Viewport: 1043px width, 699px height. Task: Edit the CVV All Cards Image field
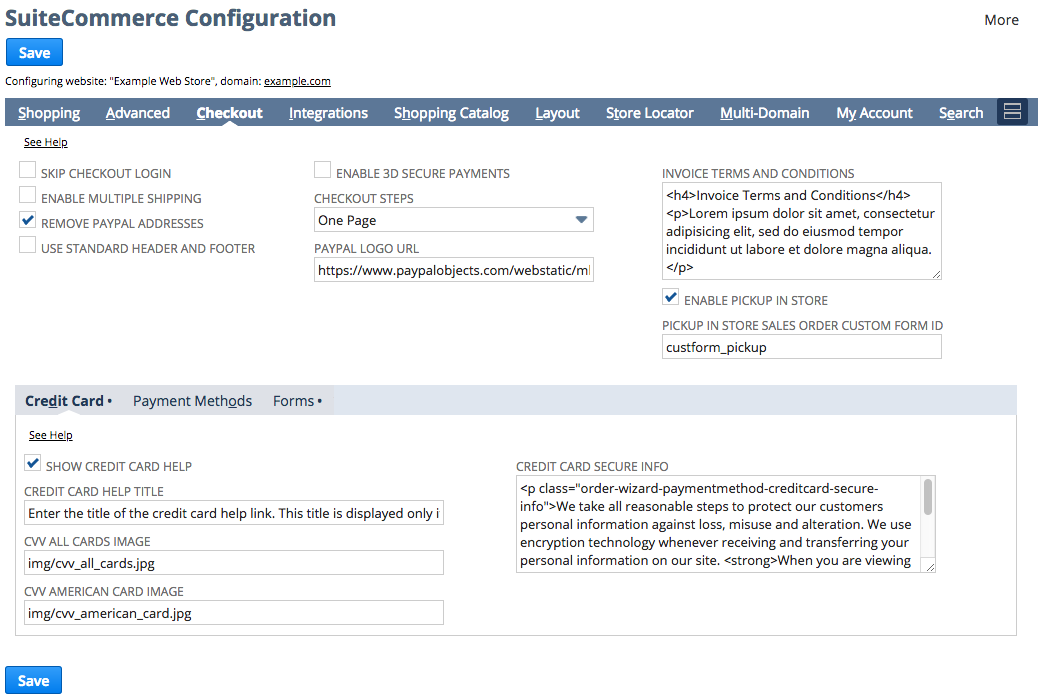[x=233, y=563]
